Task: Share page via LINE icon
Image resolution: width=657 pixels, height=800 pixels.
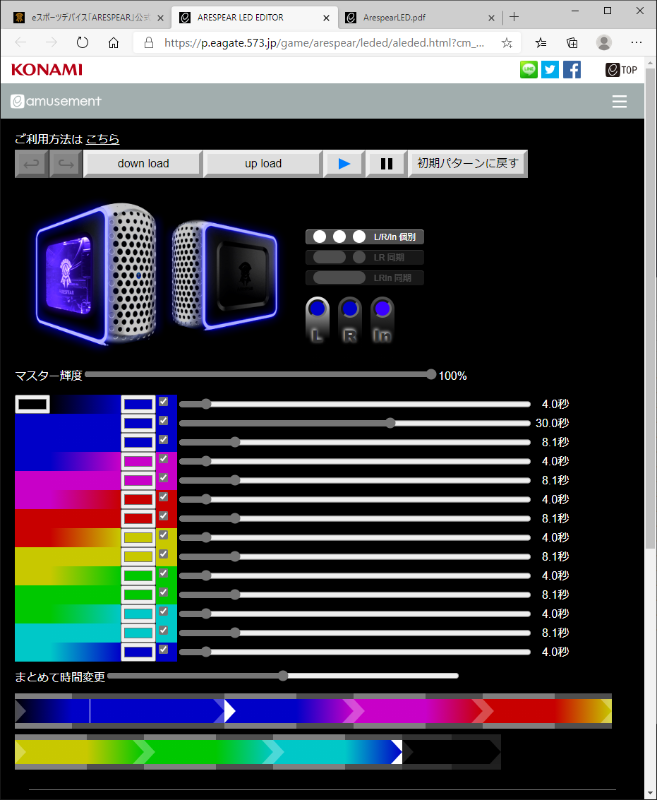Action: pyautogui.click(x=528, y=70)
